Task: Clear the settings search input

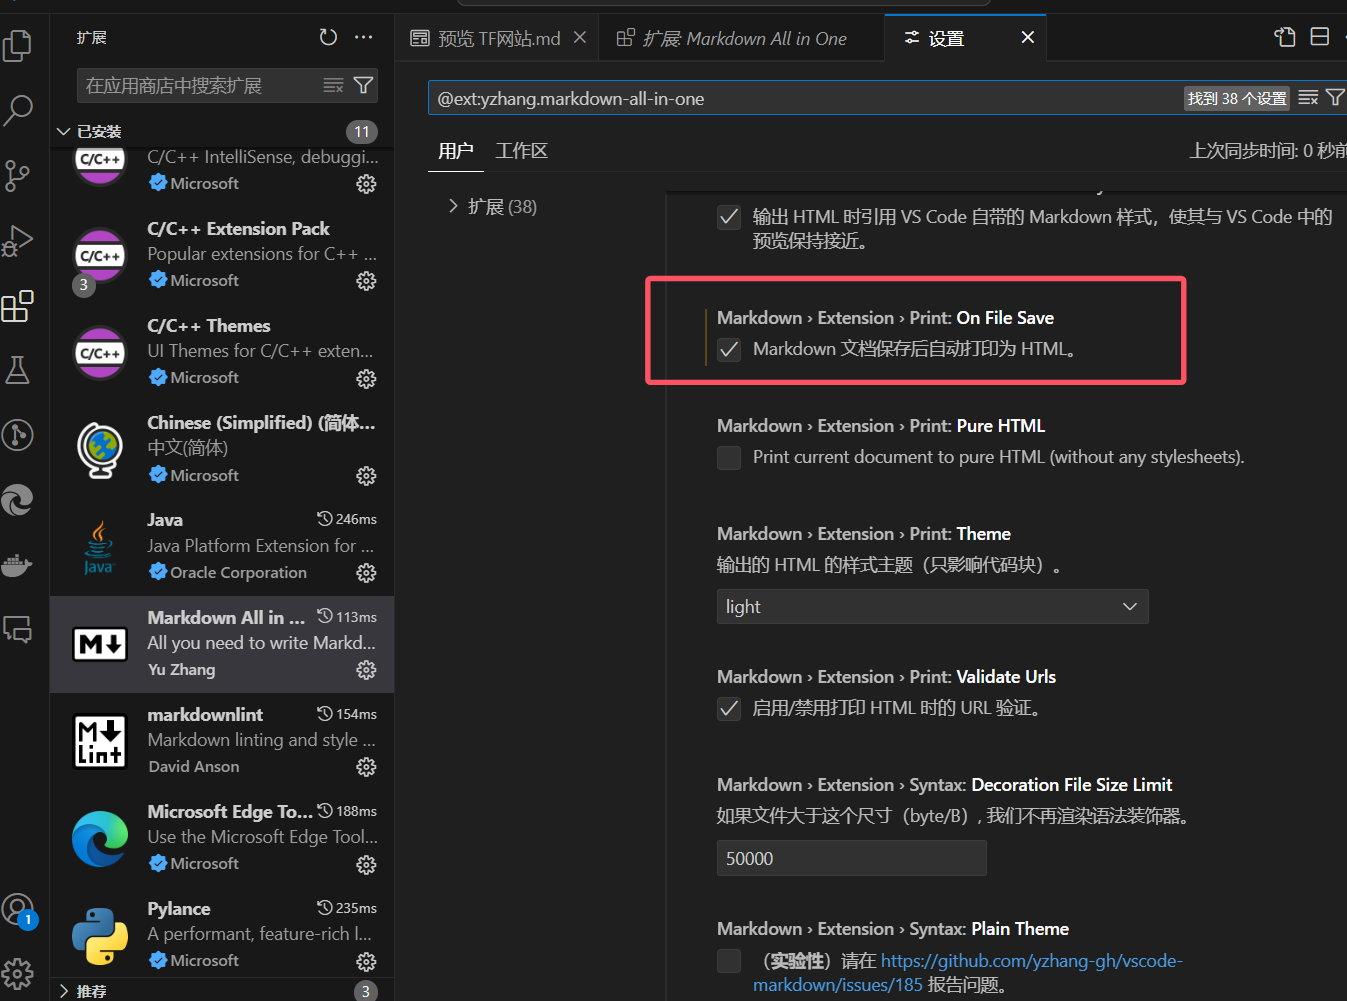Action: point(1308,98)
